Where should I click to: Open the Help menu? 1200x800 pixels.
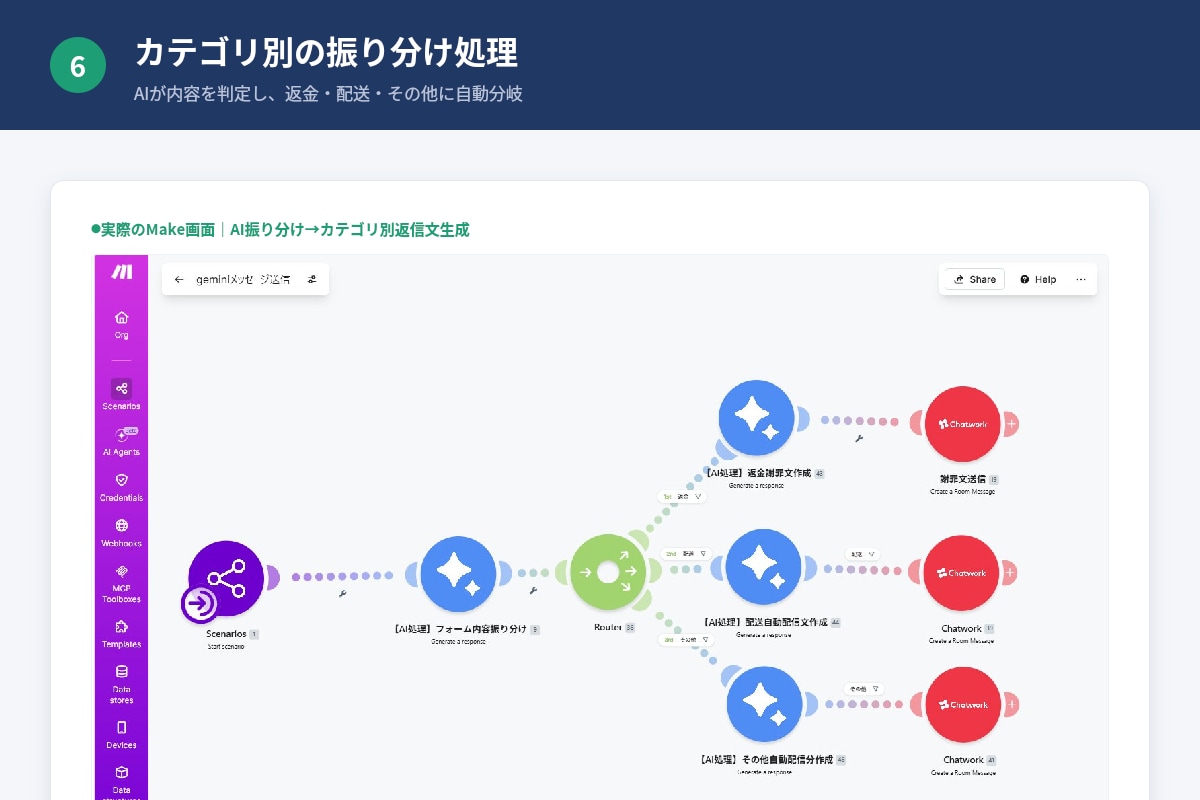point(1038,279)
